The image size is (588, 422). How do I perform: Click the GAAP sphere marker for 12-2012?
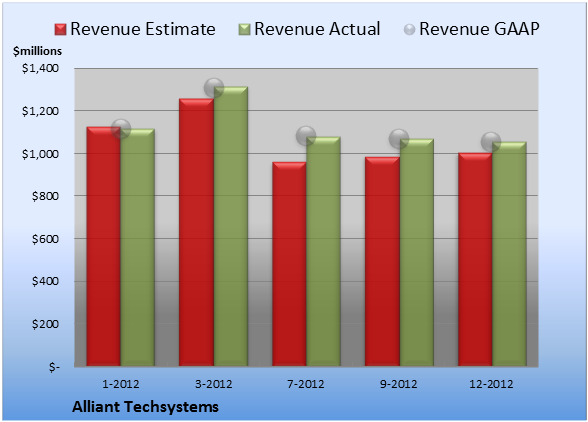pyautogui.click(x=491, y=142)
